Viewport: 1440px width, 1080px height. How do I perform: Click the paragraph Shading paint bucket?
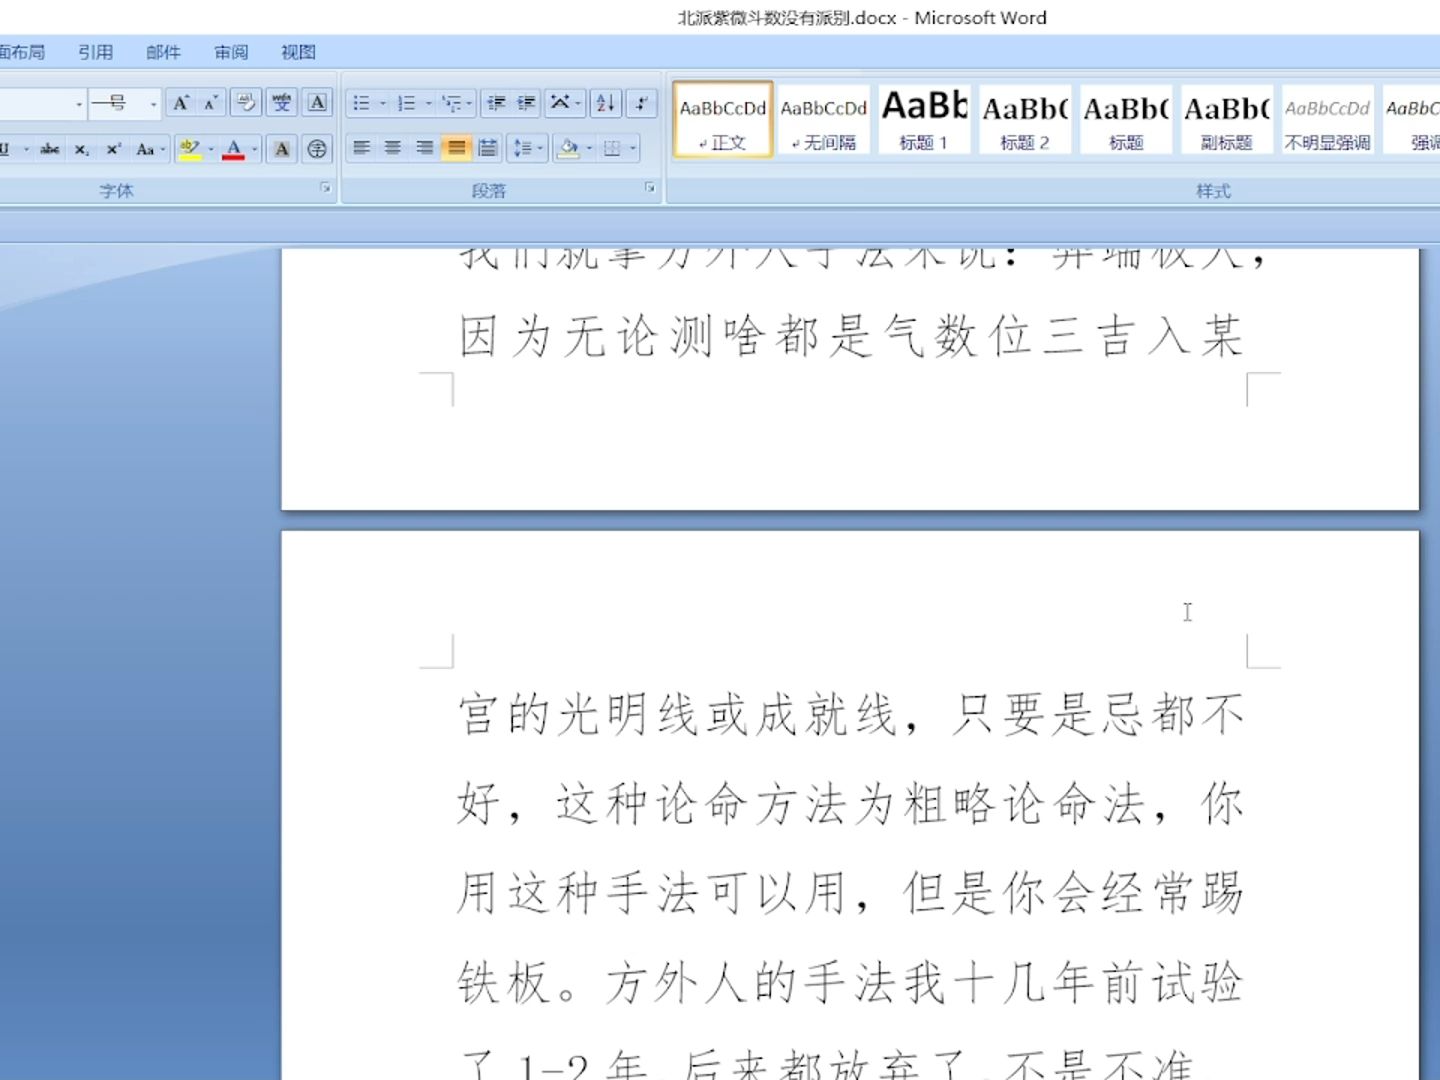[568, 149]
